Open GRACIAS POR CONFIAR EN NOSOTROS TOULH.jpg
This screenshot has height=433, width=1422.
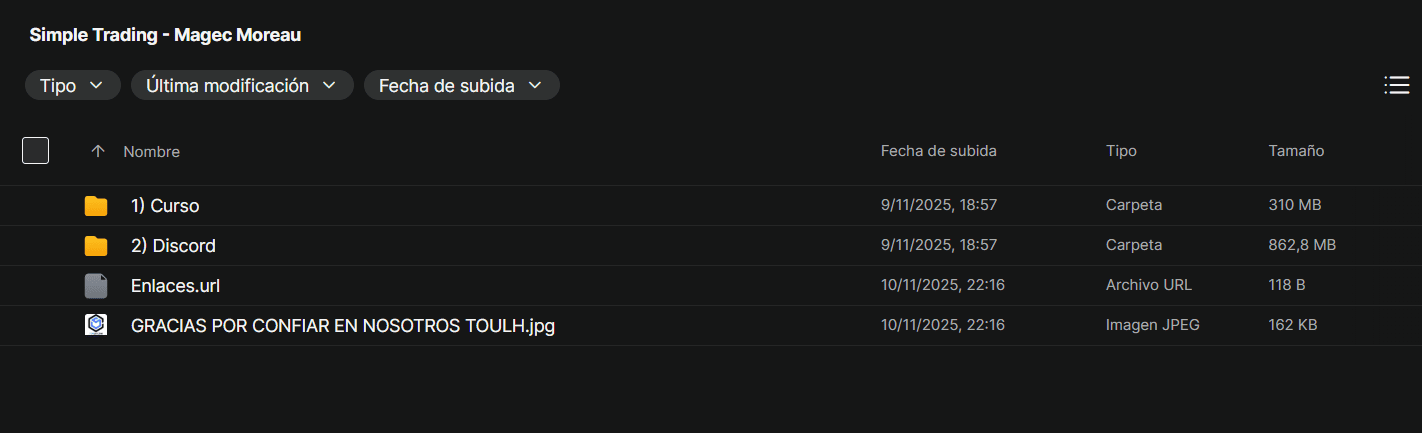click(342, 326)
